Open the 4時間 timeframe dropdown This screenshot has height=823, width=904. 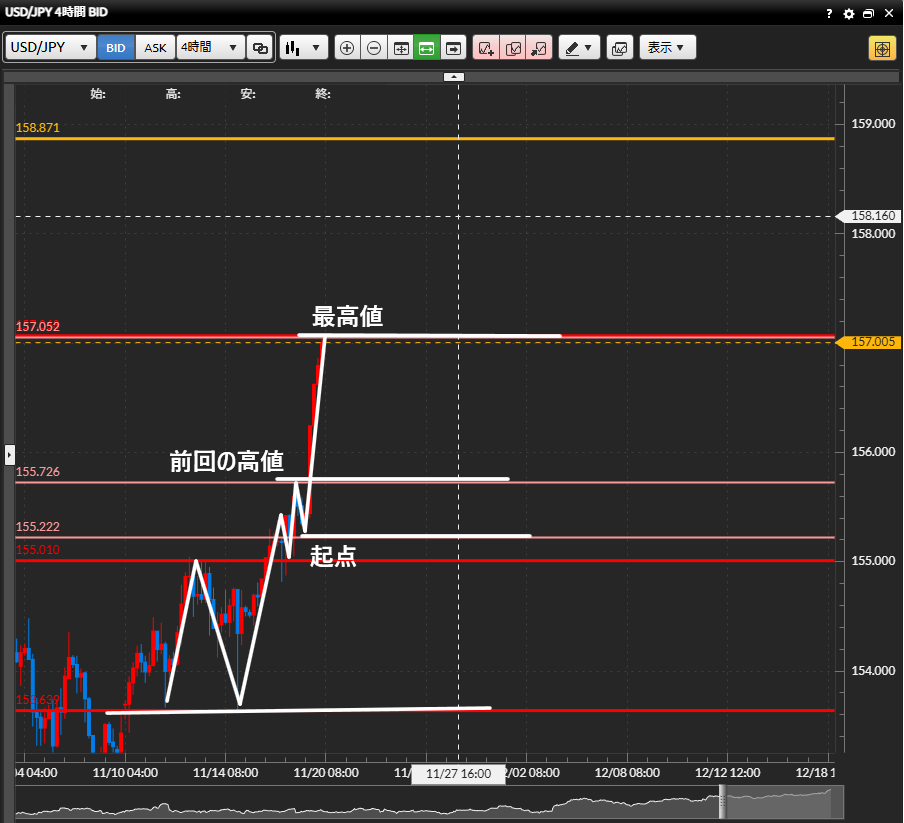[210, 48]
